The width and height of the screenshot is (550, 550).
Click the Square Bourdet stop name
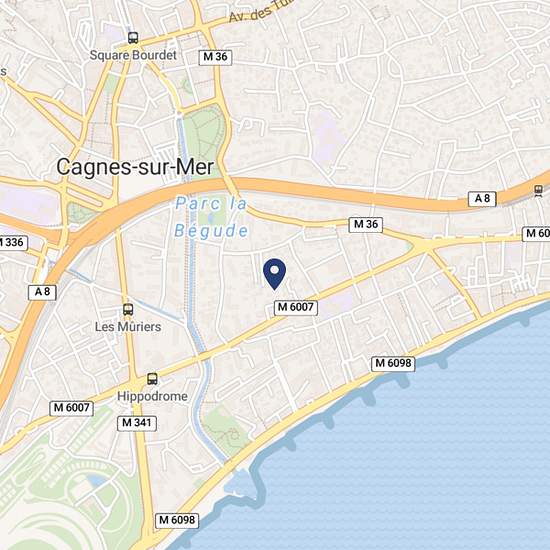(133, 55)
